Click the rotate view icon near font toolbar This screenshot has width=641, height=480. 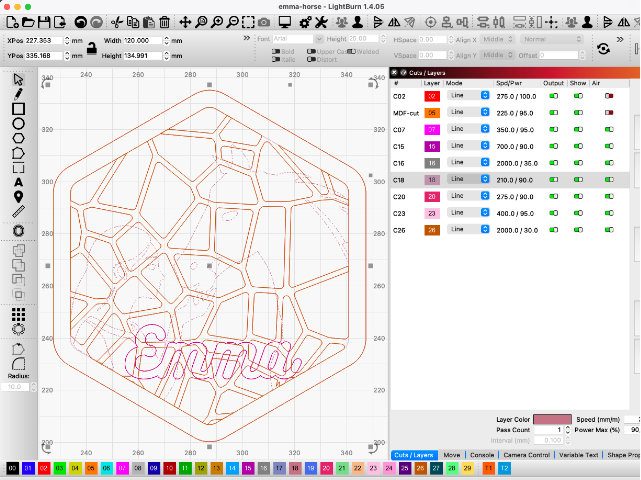(x=603, y=49)
